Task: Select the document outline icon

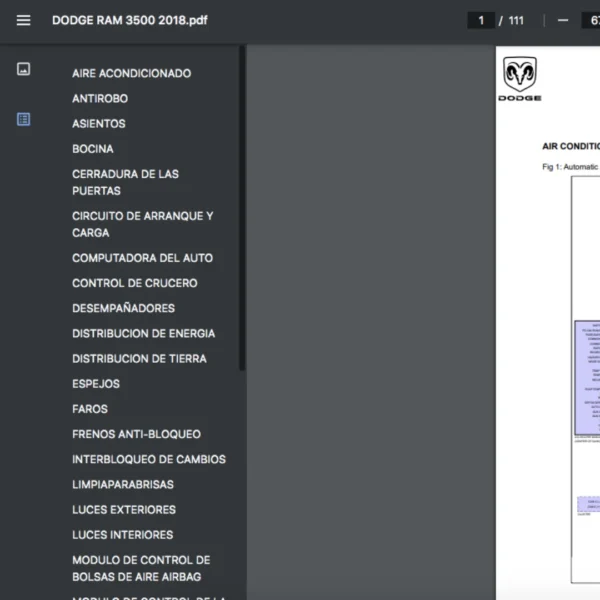Action: click(23, 119)
